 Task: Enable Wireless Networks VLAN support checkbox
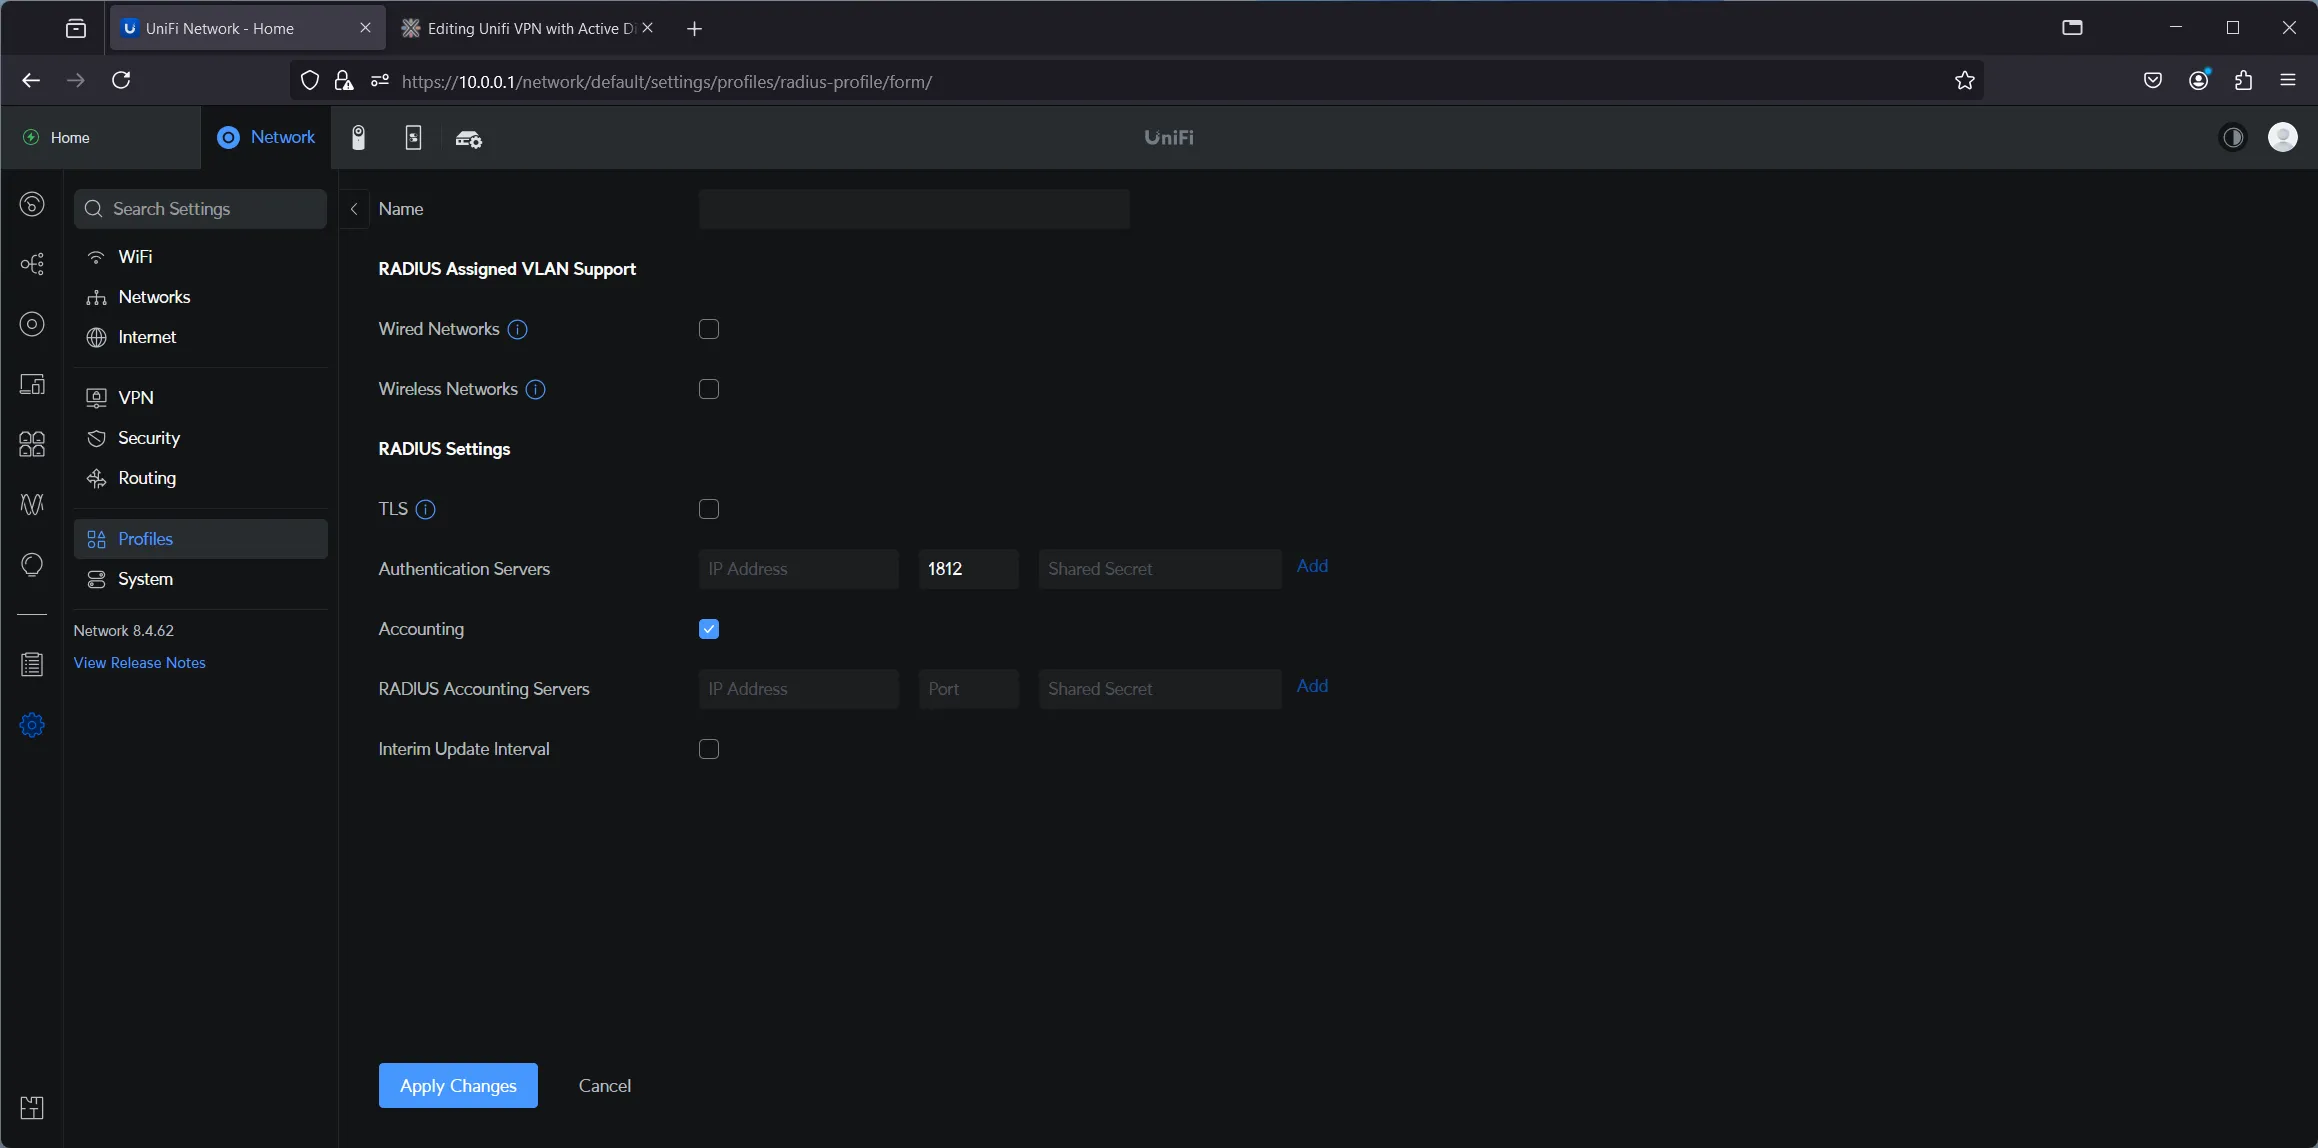point(709,389)
